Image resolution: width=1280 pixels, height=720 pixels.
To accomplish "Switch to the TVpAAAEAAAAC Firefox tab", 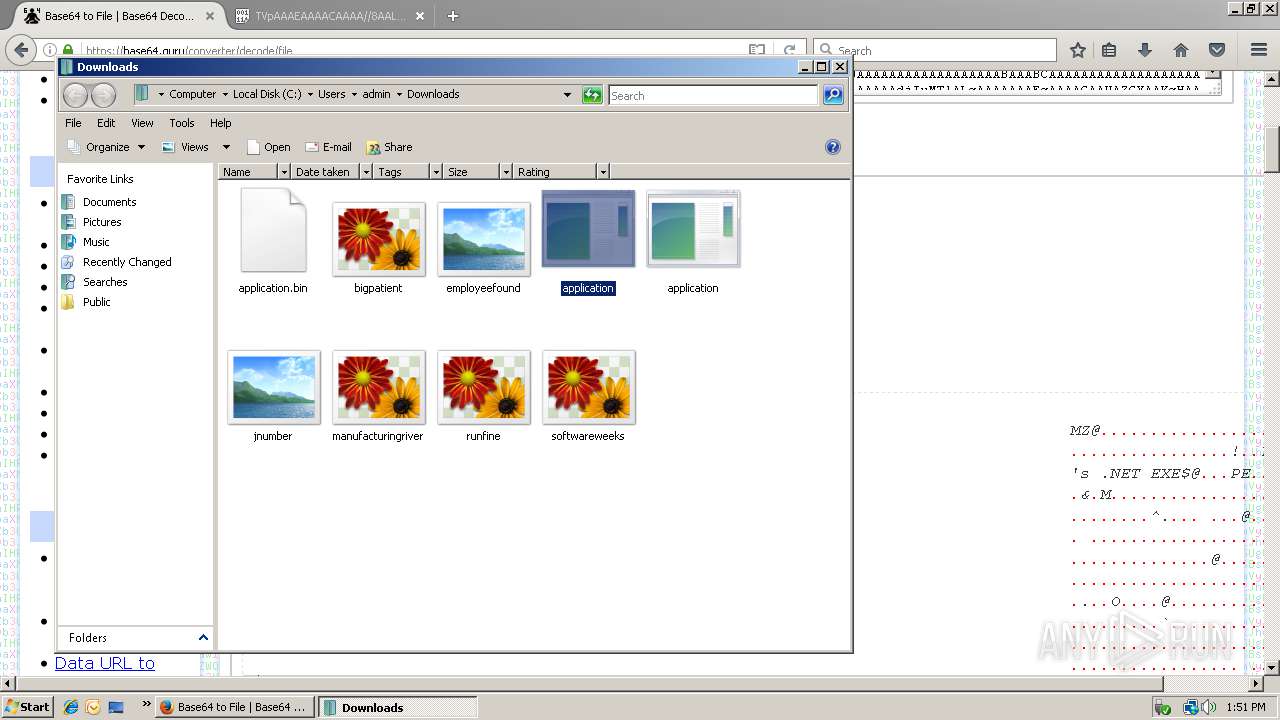I will tap(330, 16).
